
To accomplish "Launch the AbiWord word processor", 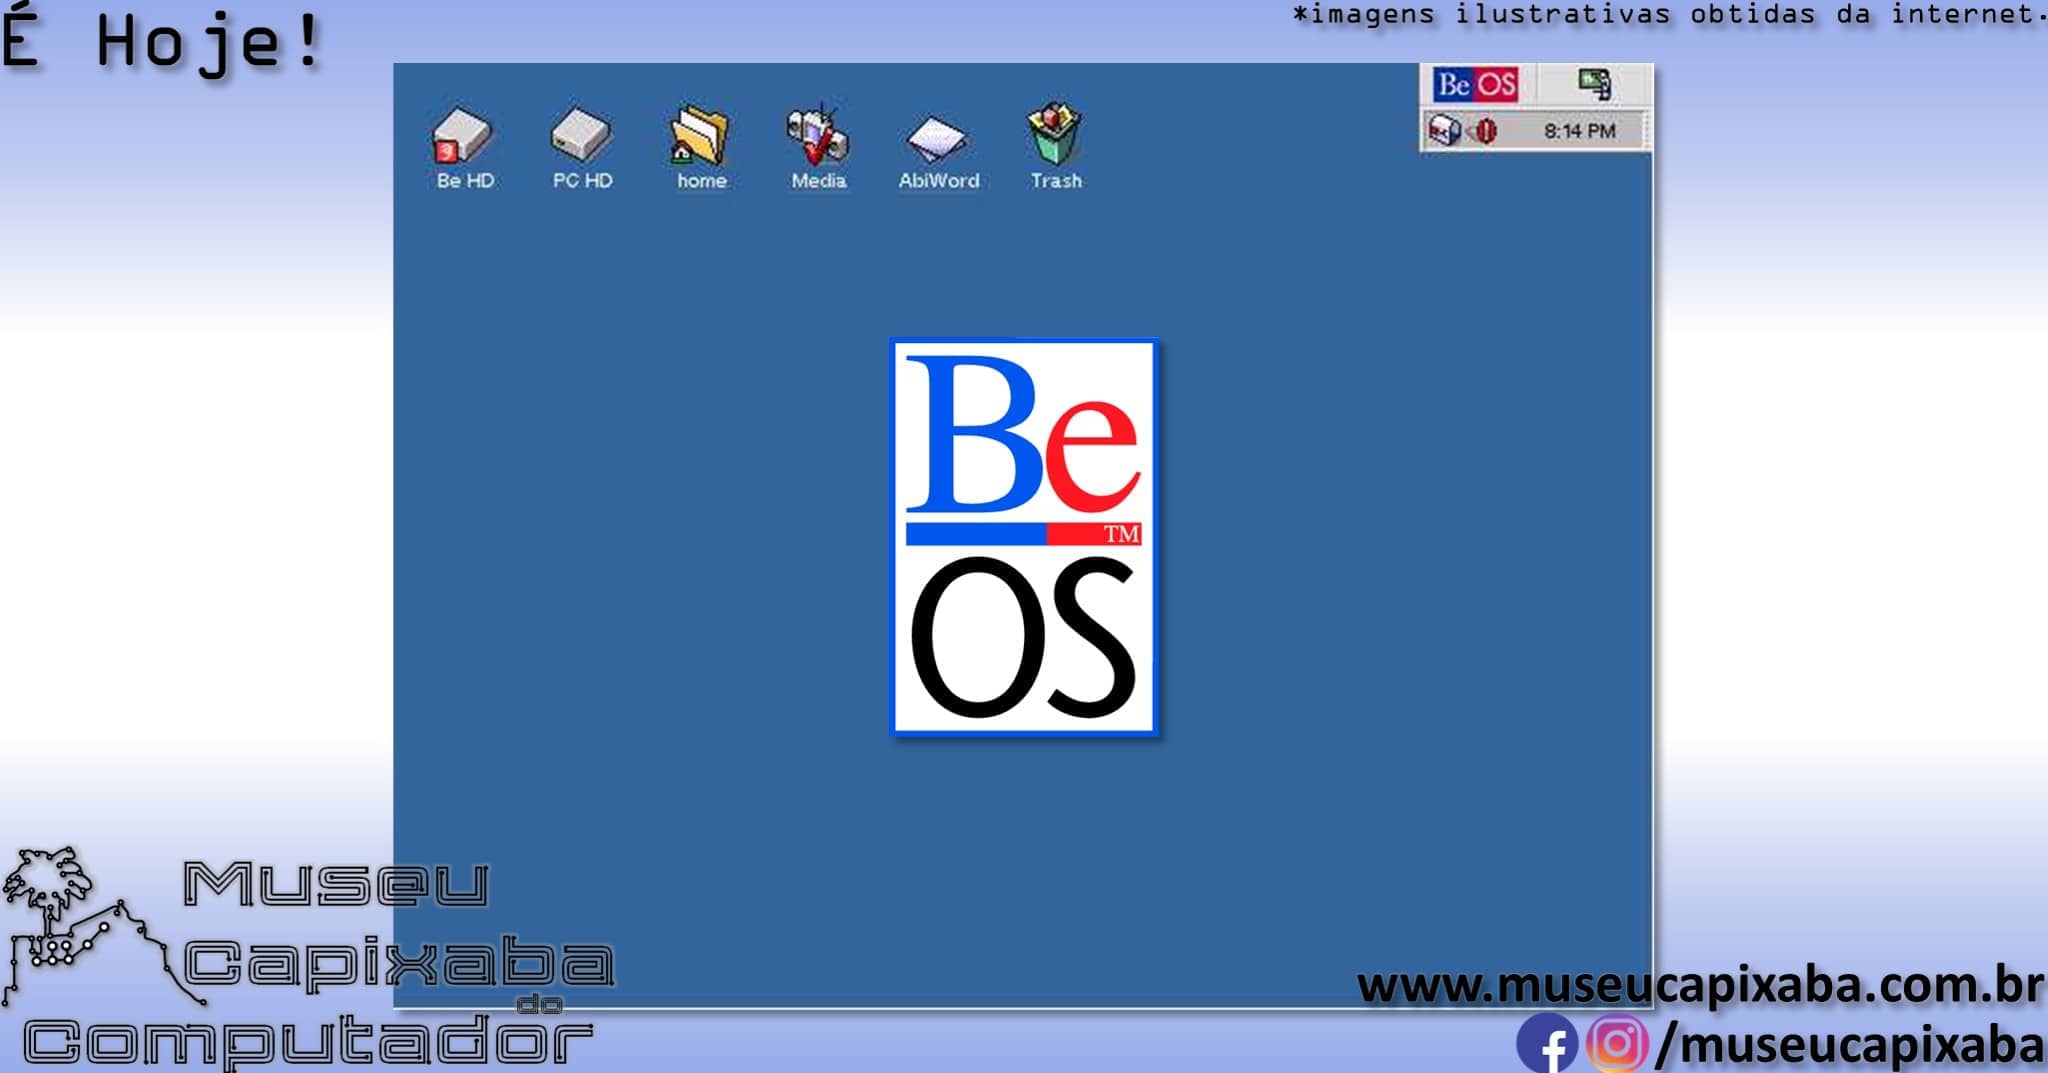I will 938,140.
